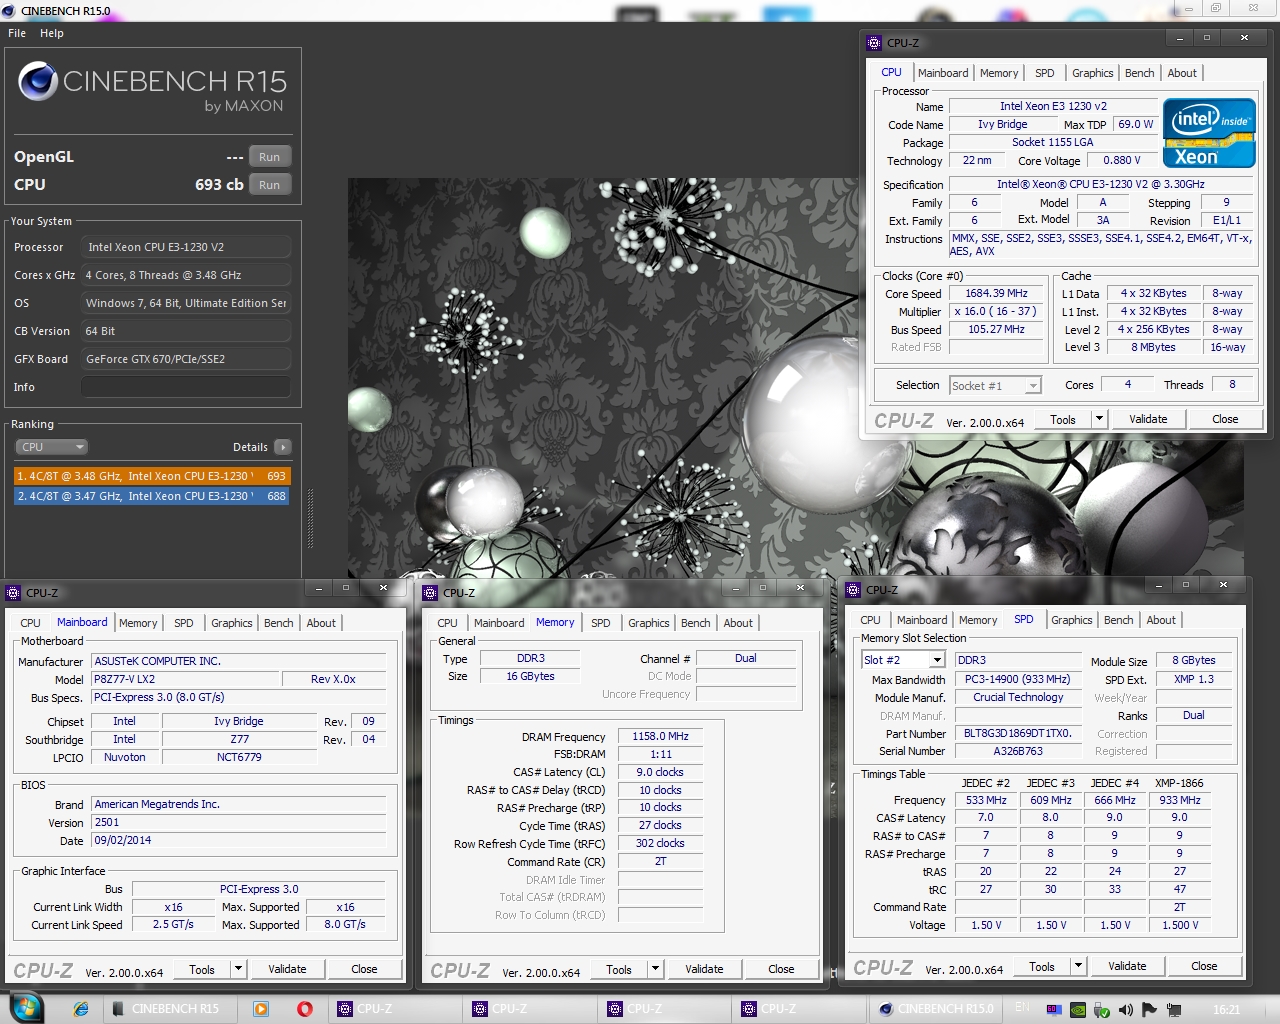1280x1024 pixels.
Task: Open the media player taskbar icon
Action: point(261,1009)
